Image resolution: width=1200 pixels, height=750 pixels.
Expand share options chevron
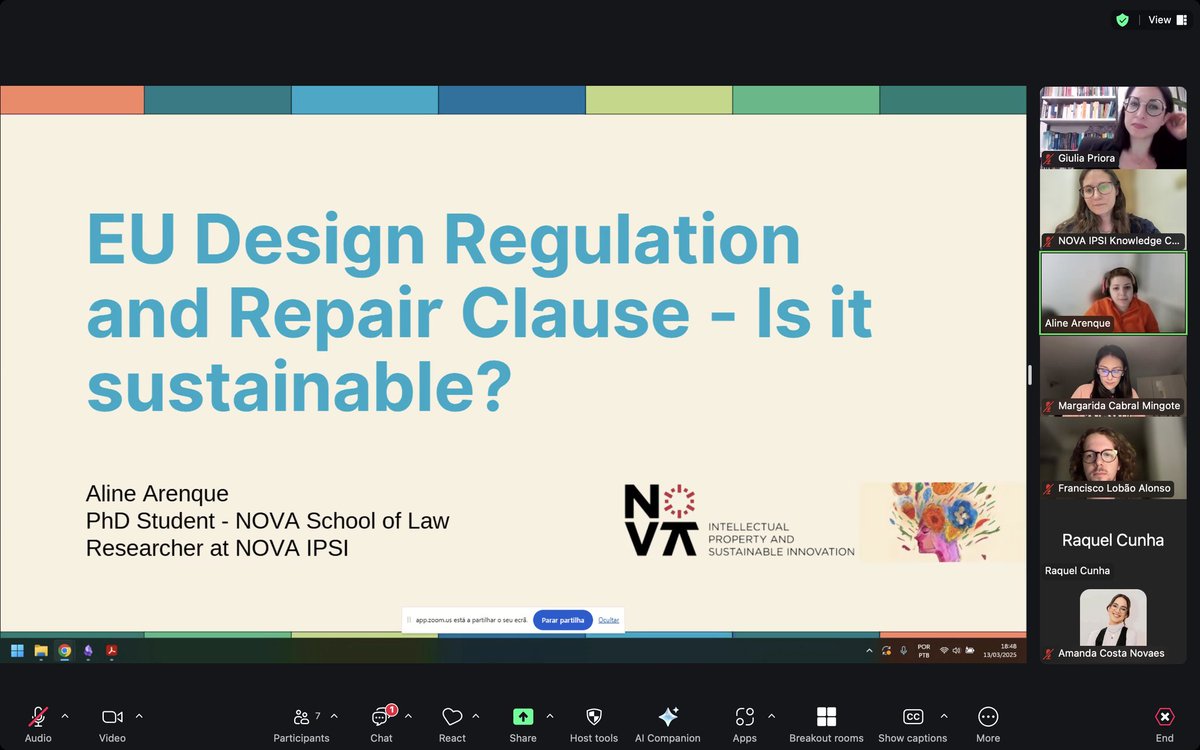point(549,716)
